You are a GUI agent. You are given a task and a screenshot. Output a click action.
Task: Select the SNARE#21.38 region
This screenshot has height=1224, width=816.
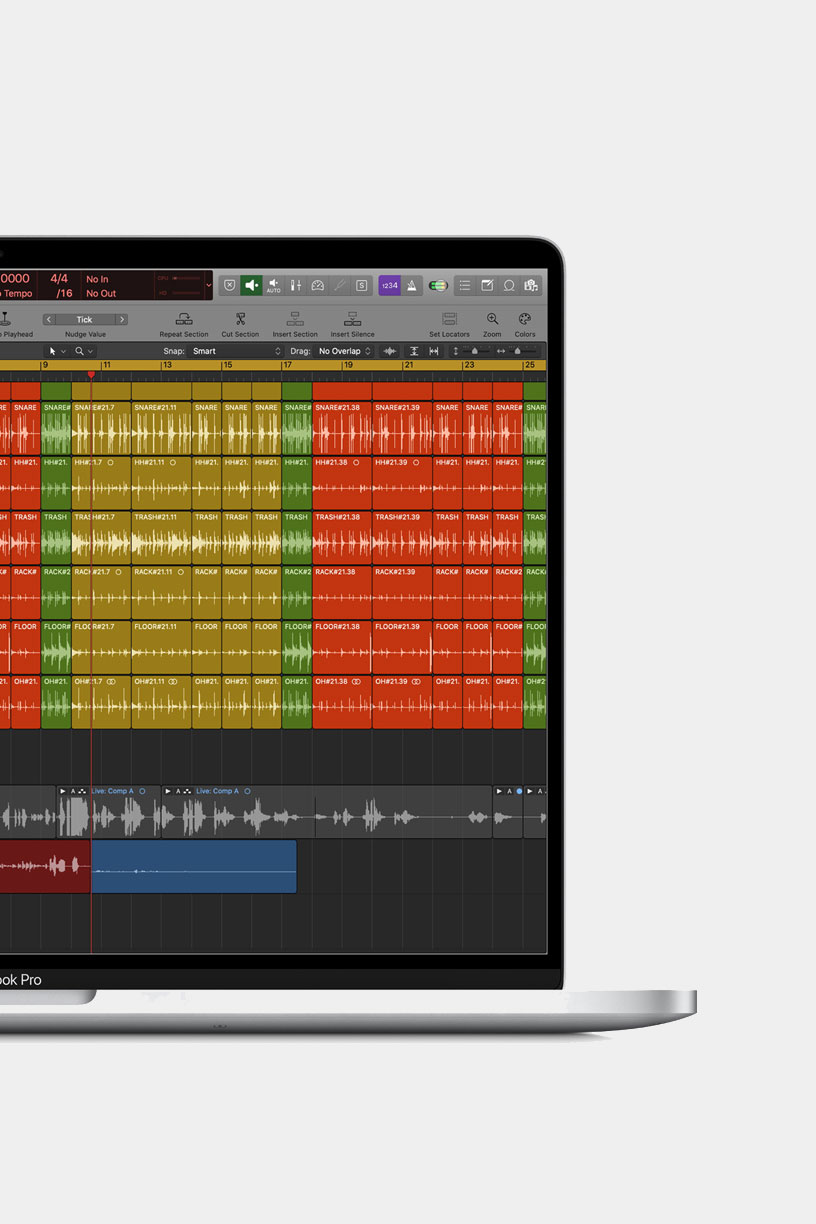pos(342,428)
